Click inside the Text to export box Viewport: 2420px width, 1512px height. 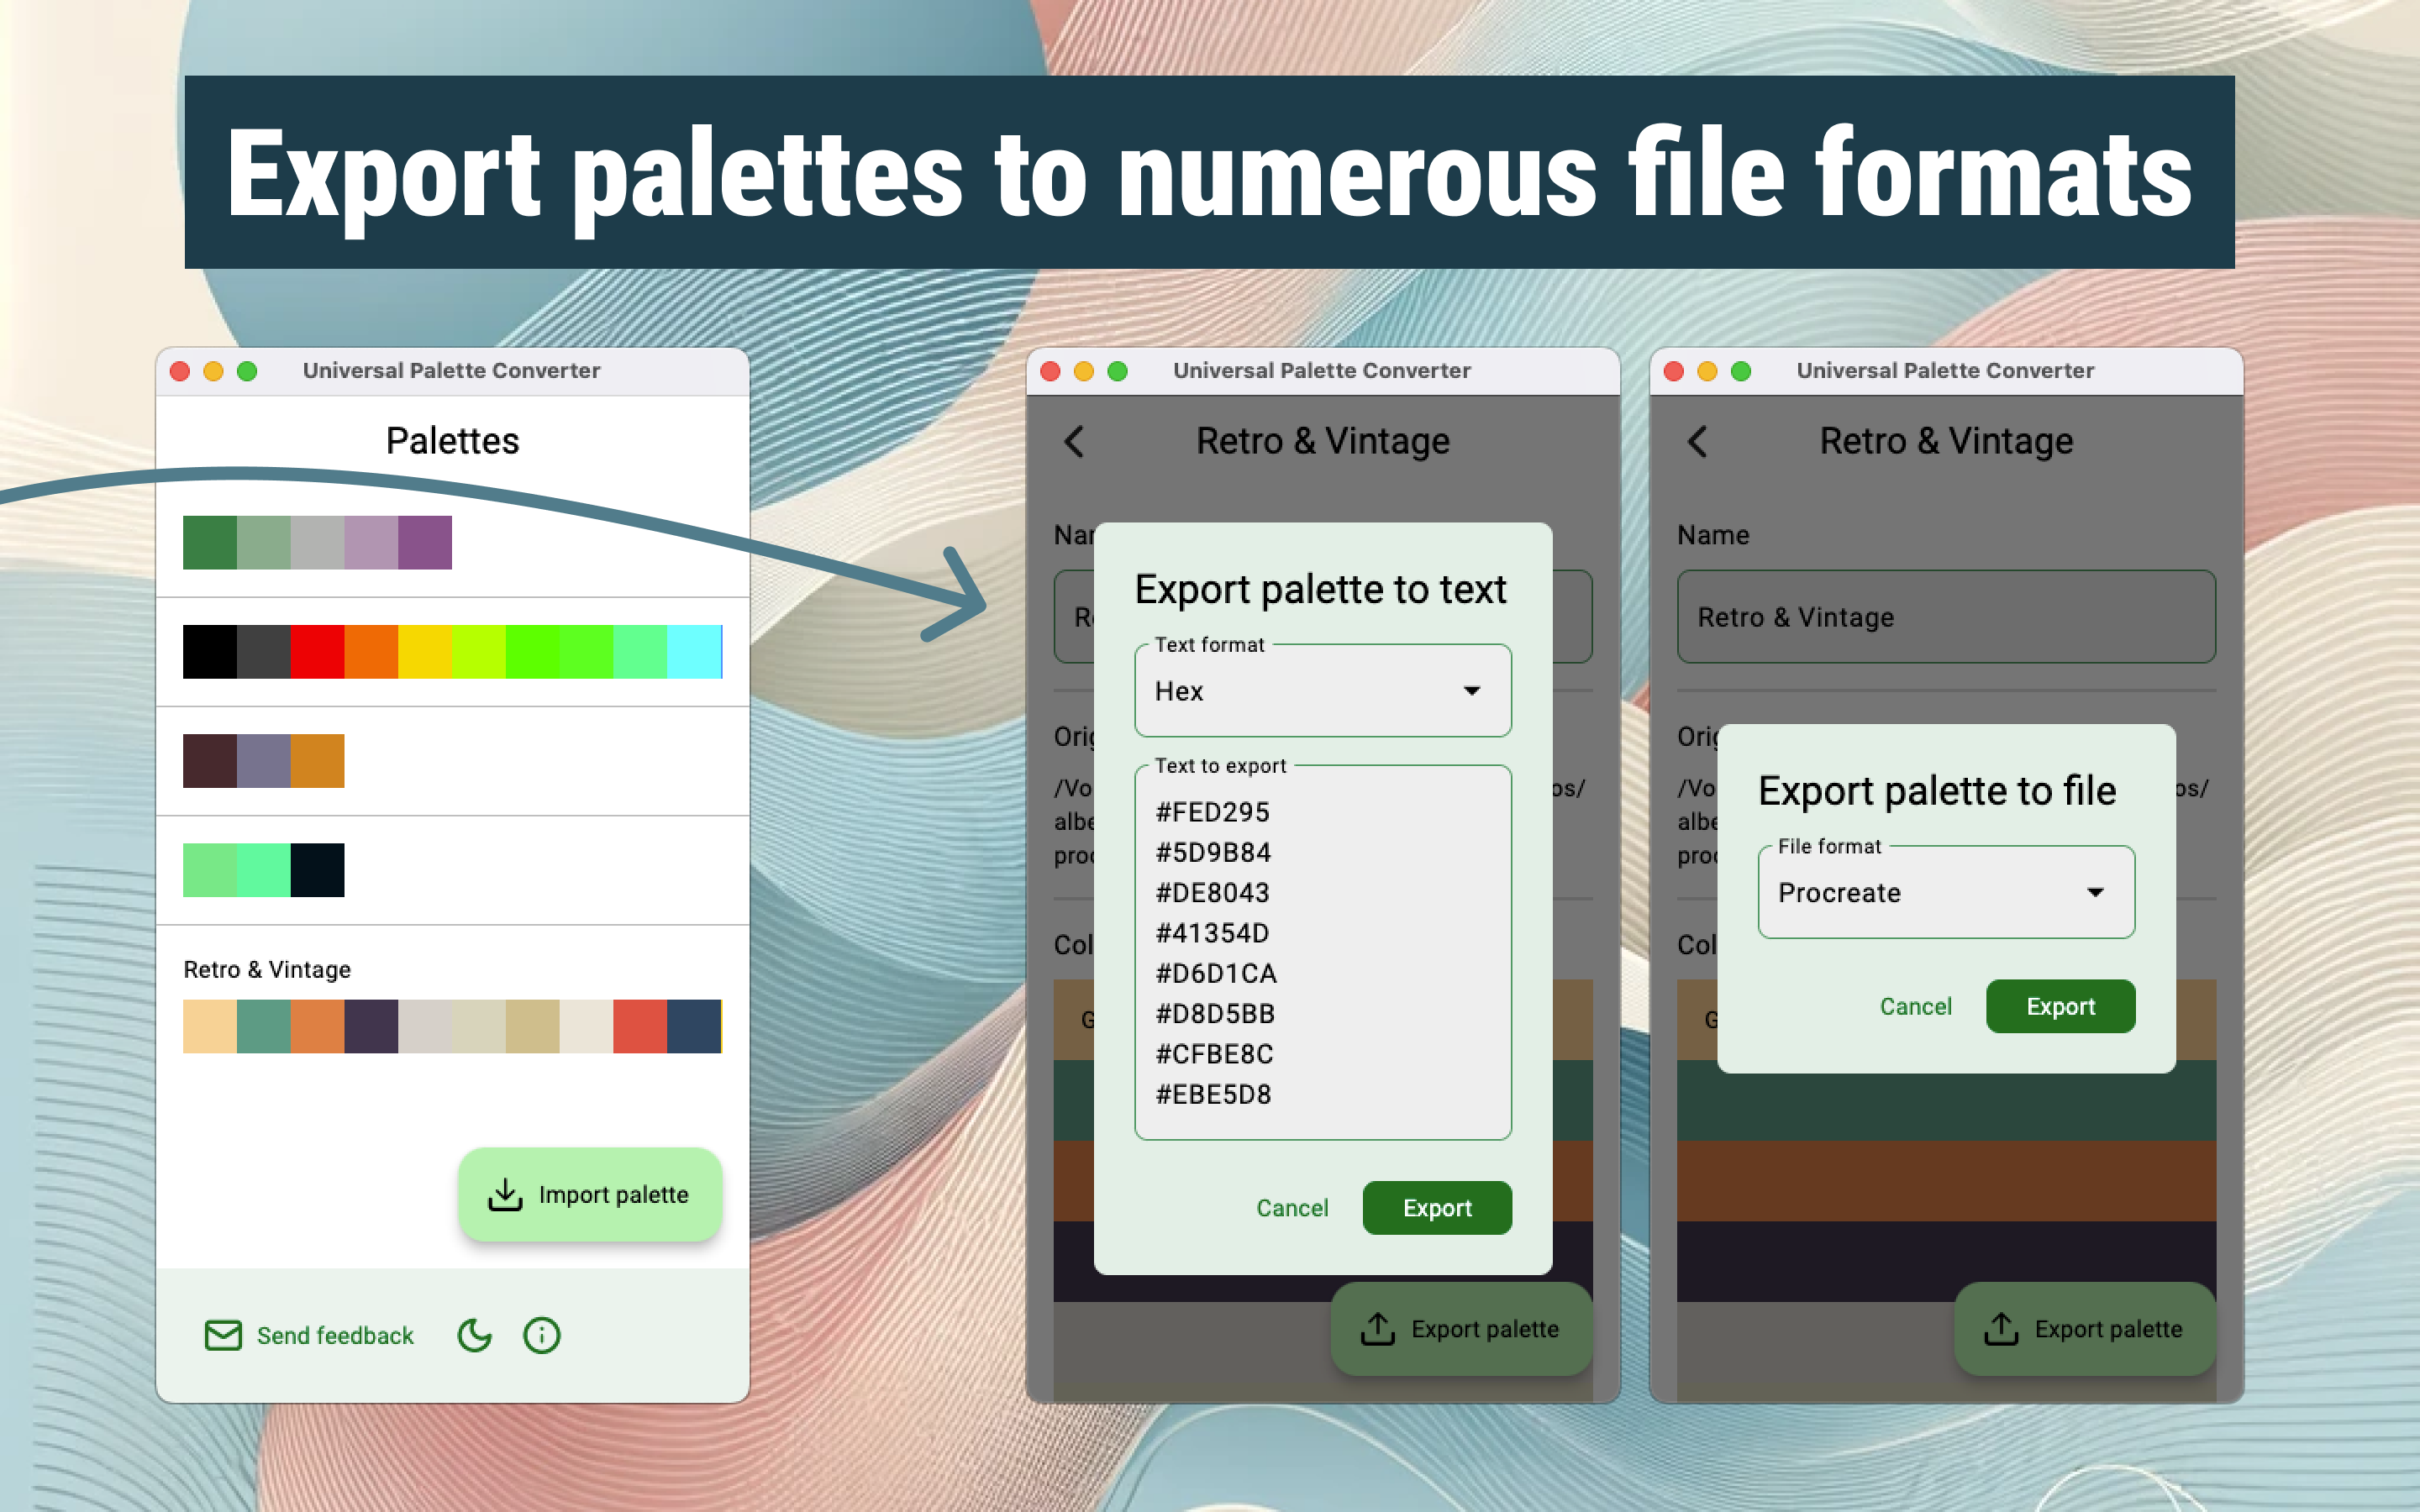tap(1321, 952)
